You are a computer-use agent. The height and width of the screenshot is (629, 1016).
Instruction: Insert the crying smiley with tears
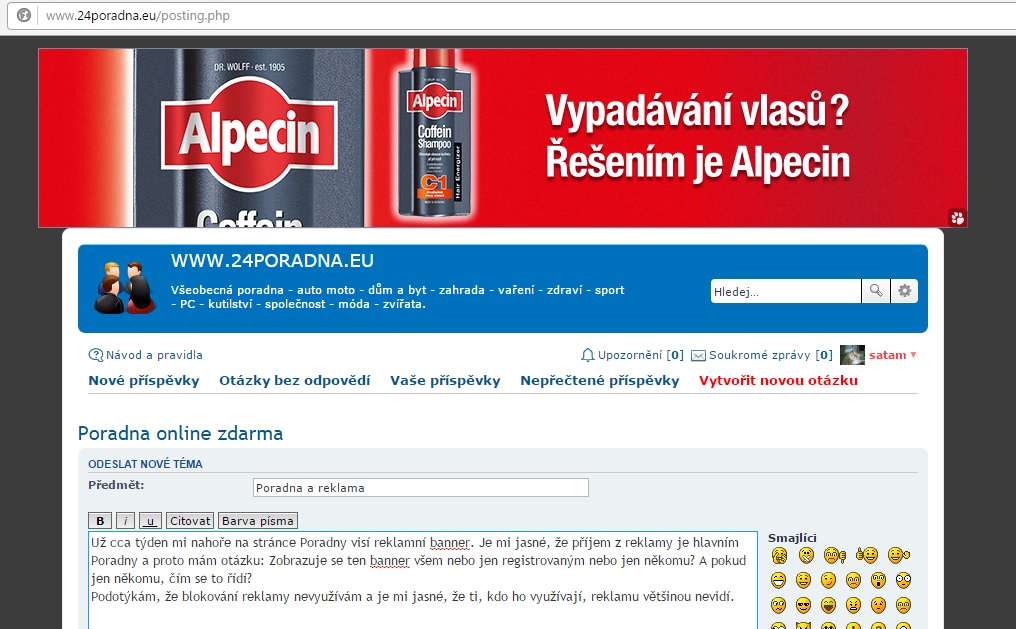904,605
